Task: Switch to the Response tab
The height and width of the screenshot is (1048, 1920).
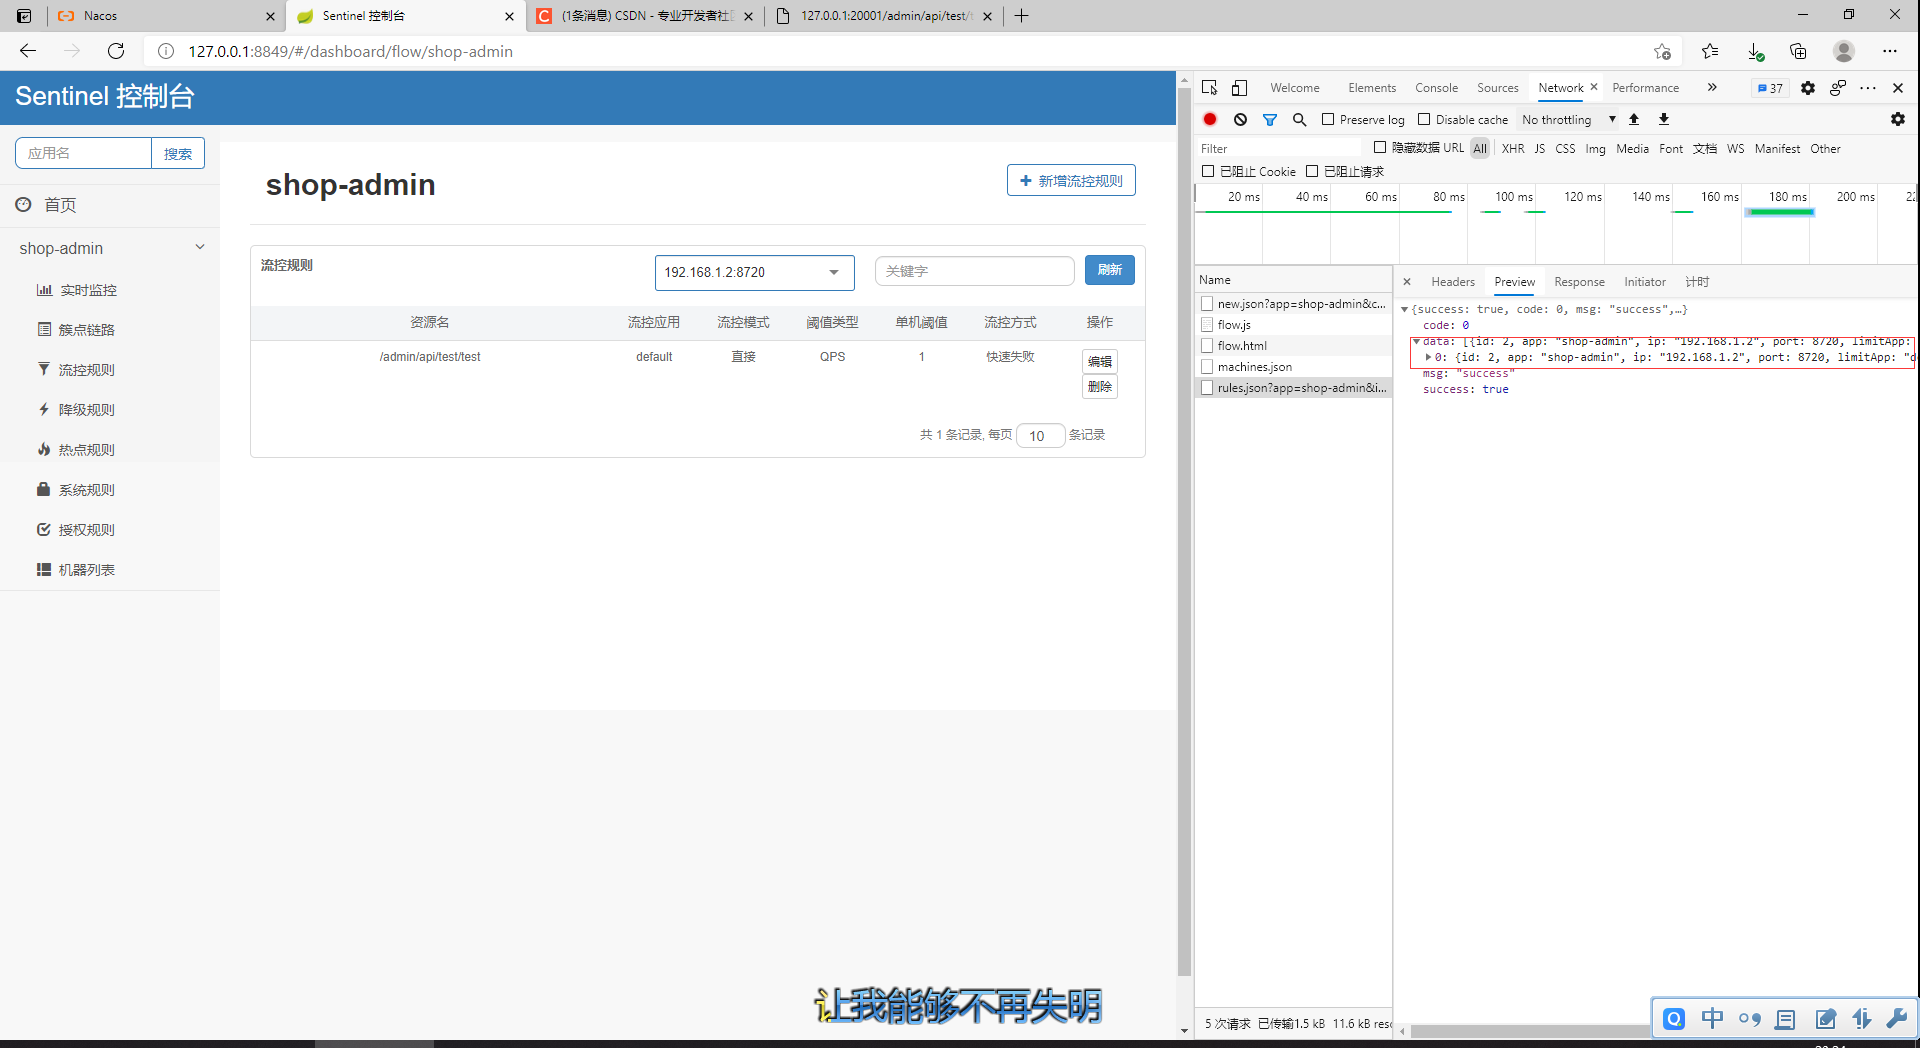Action: click(1579, 282)
